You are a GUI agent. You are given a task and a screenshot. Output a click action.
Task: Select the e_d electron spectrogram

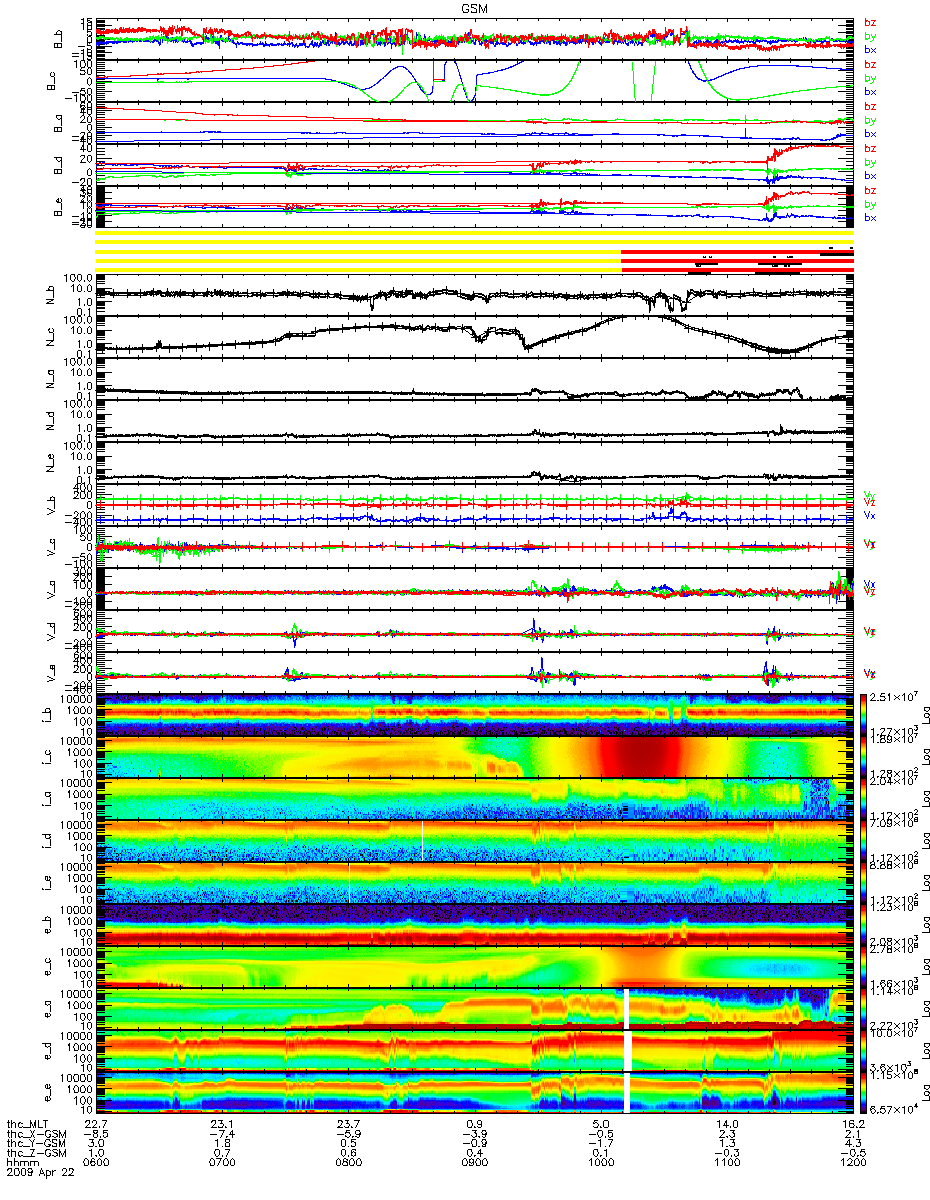click(475, 1050)
